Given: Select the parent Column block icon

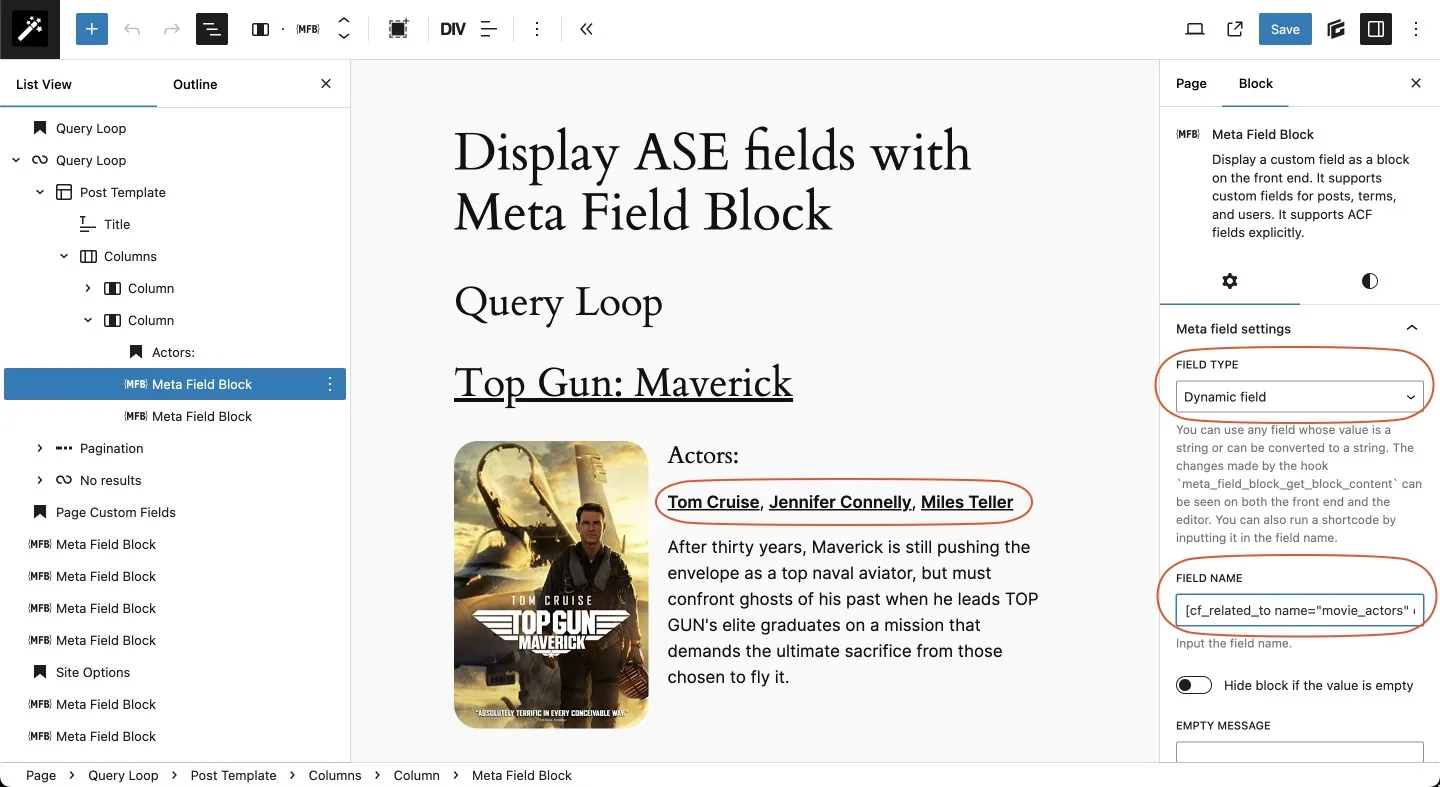Looking at the screenshot, I should [260, 29].
